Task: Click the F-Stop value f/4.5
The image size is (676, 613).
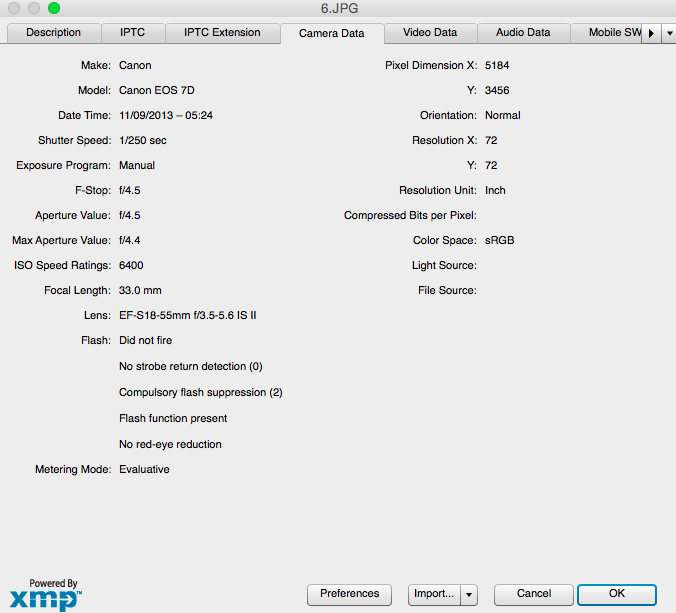Action: pos(130,191)
